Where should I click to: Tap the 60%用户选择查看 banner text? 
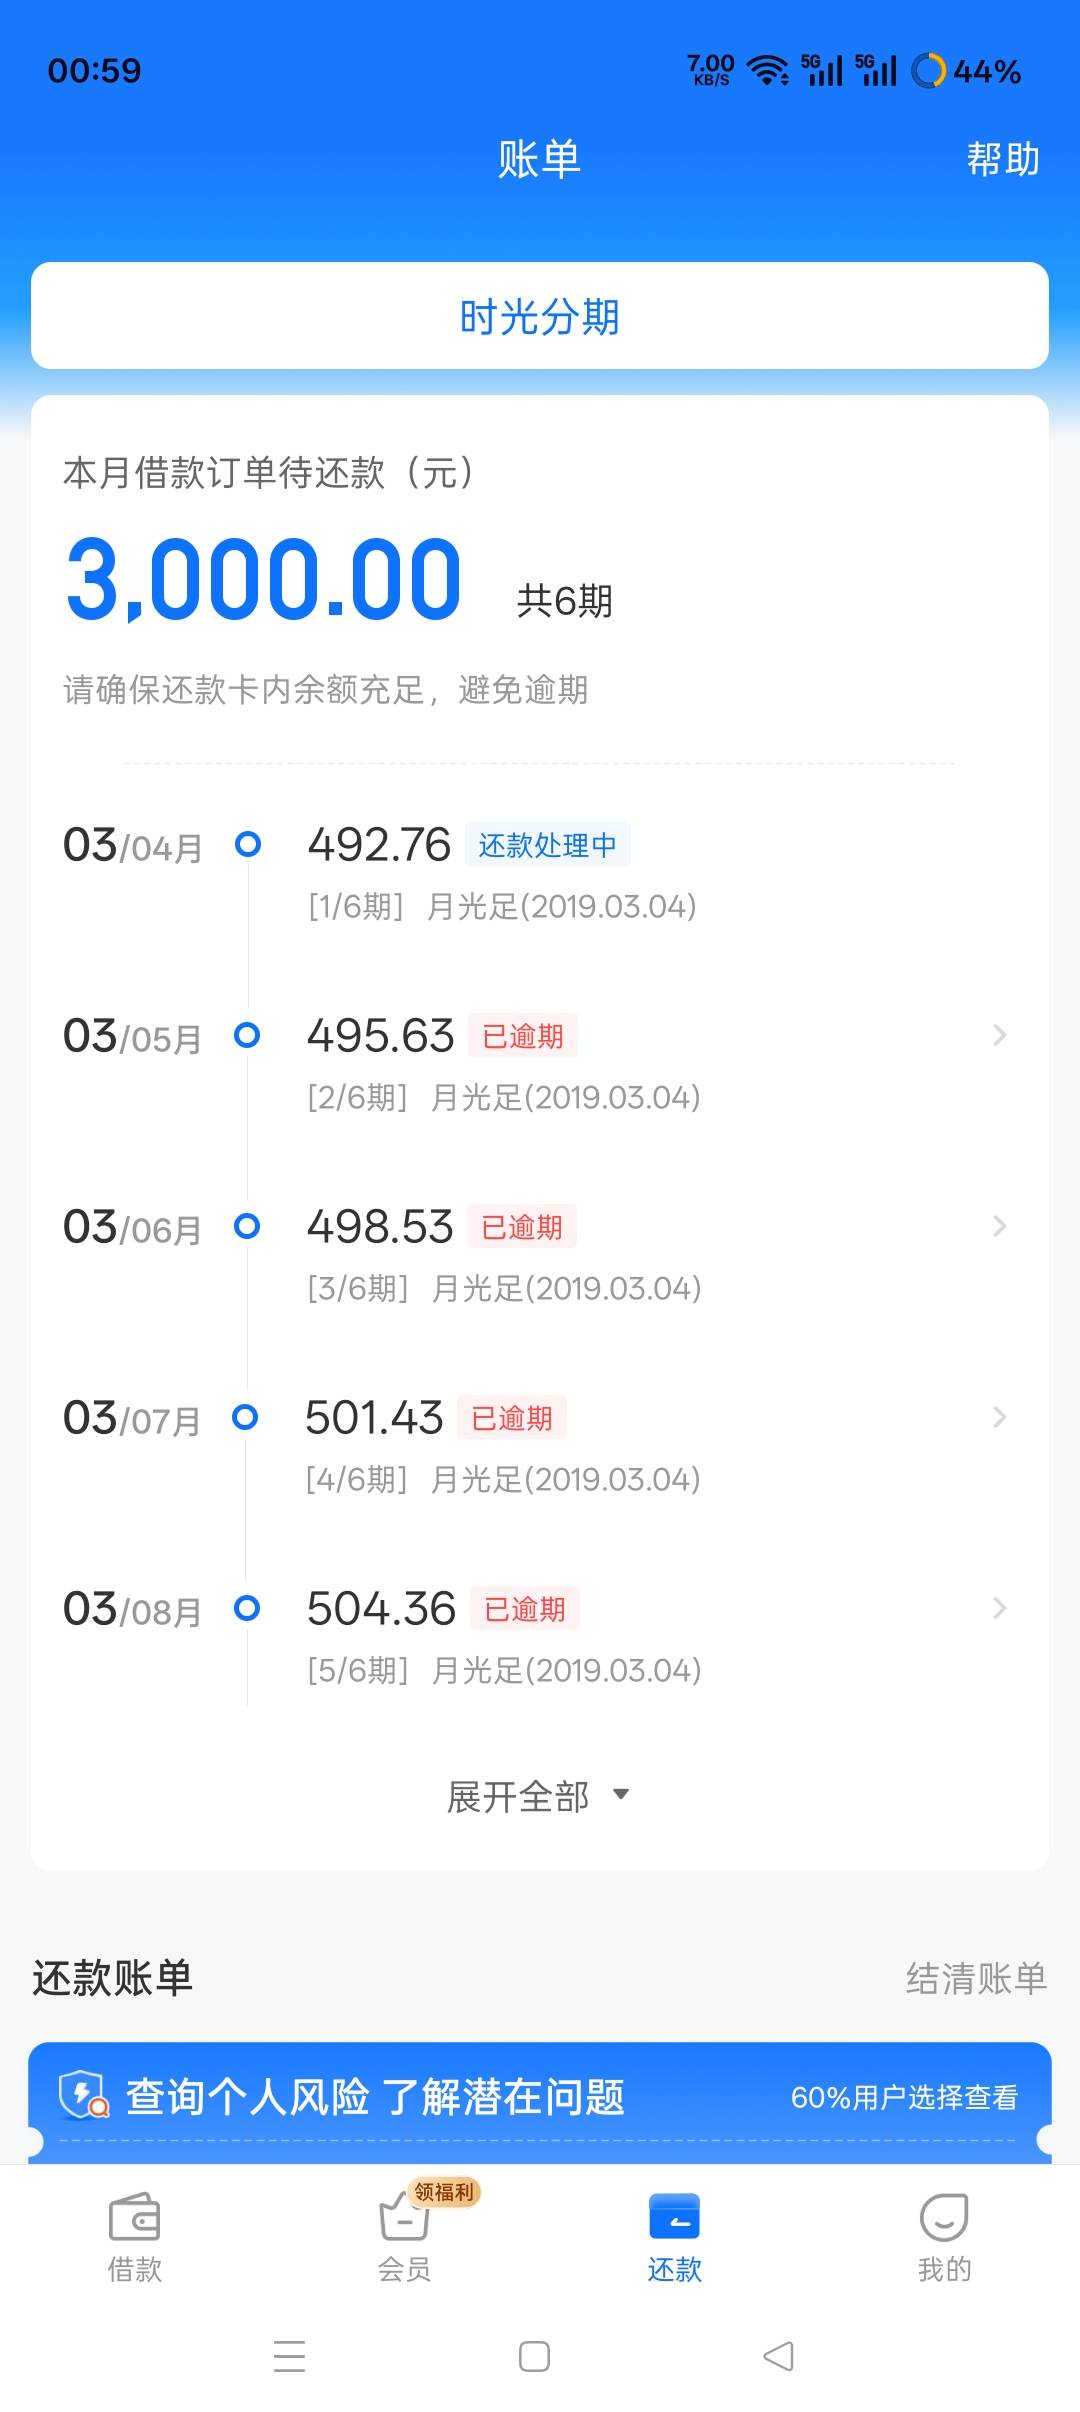click(904, 2097)
